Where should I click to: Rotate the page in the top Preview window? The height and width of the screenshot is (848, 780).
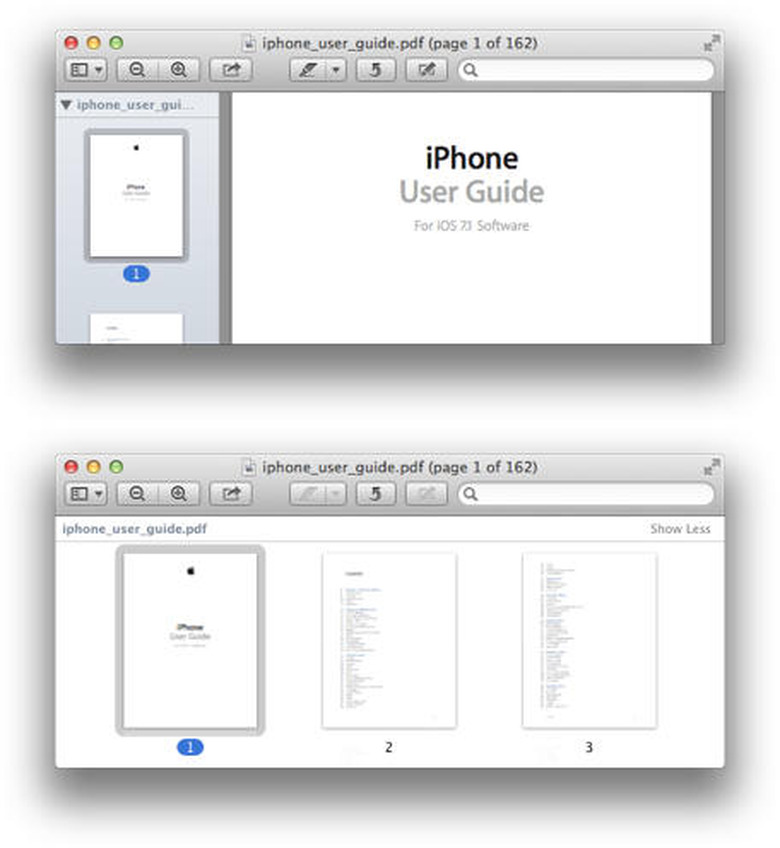point(375,70)
